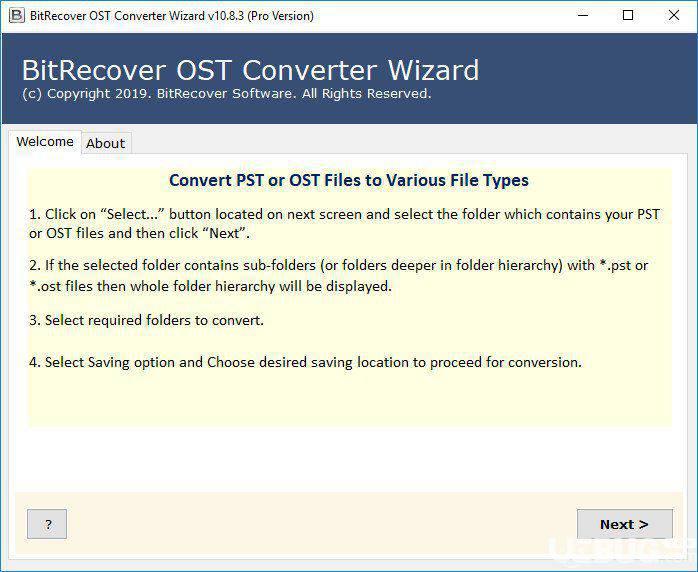The height and width of the screenshot is (572, 698).
Task: Open the About tab
Action: click(106, 143)
